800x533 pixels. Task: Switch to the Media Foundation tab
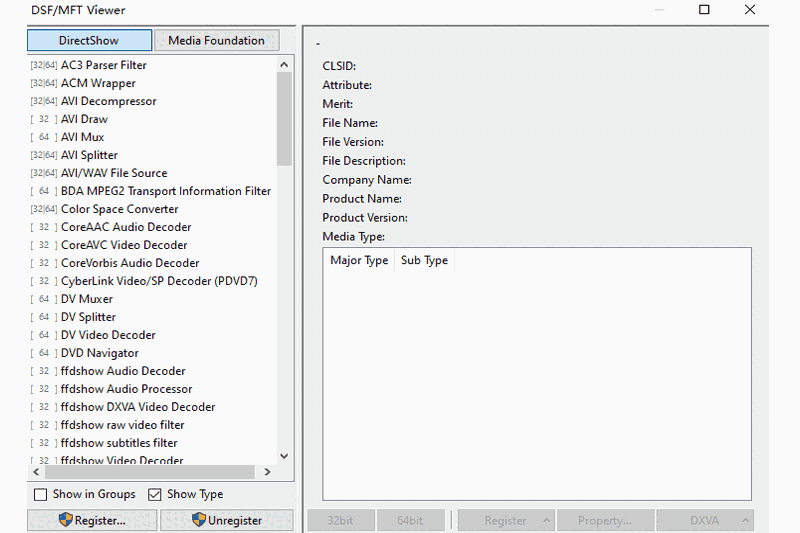pyautogui.click(x=216, y=41)
